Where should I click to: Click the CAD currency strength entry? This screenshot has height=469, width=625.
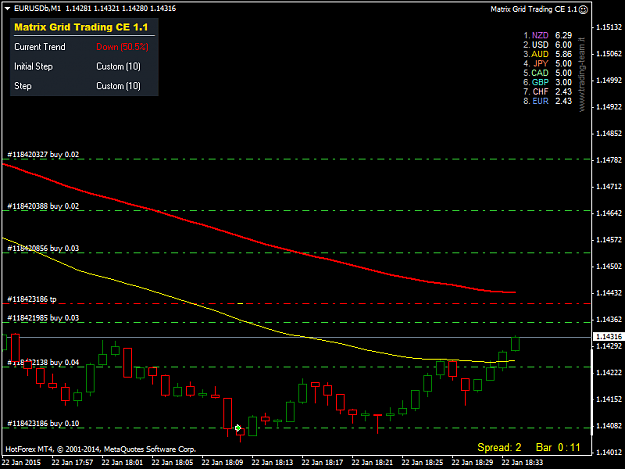point(547,73)
